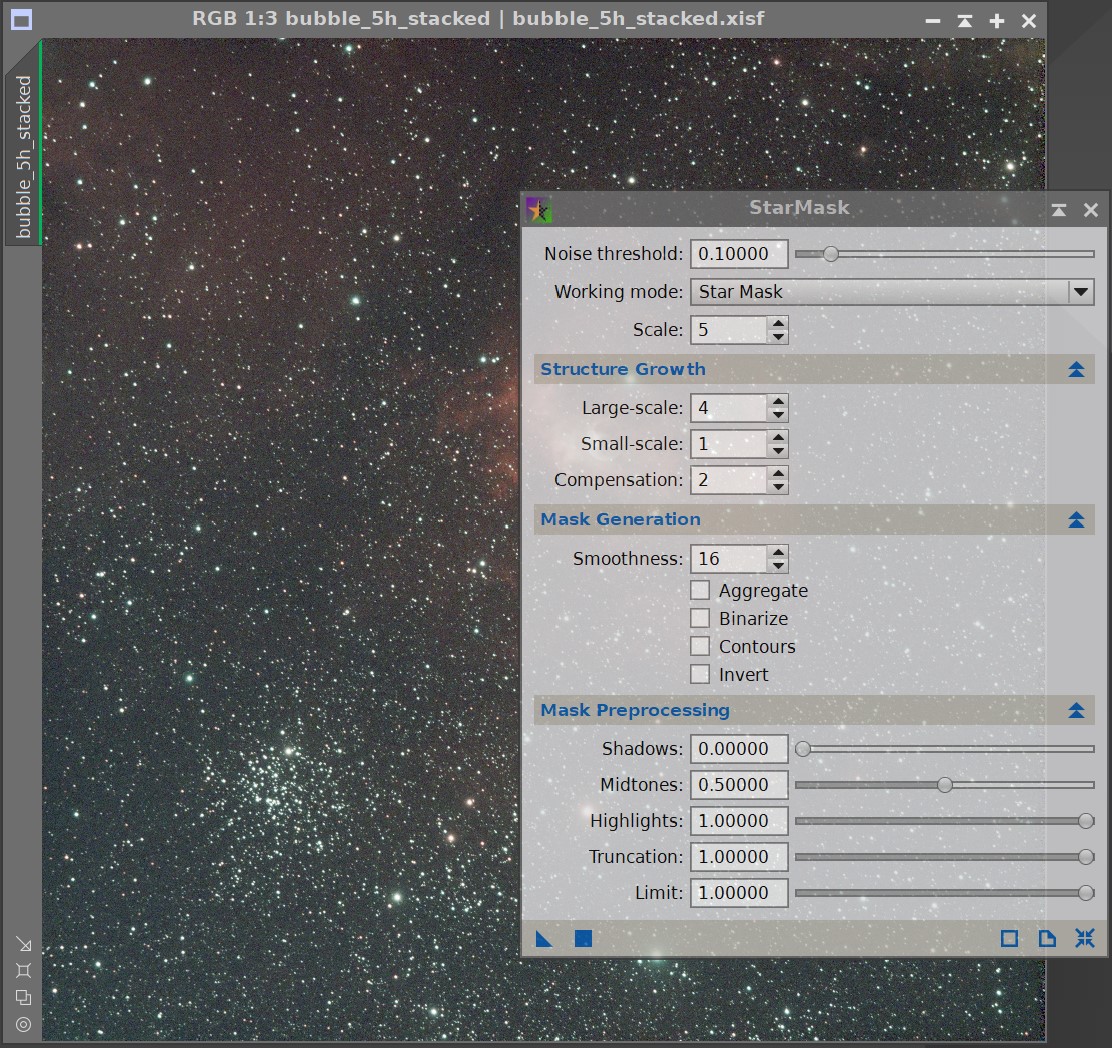Click the New Instance triangle icon in StarMask
The image size is (1112, 1048).
[544, 939]
